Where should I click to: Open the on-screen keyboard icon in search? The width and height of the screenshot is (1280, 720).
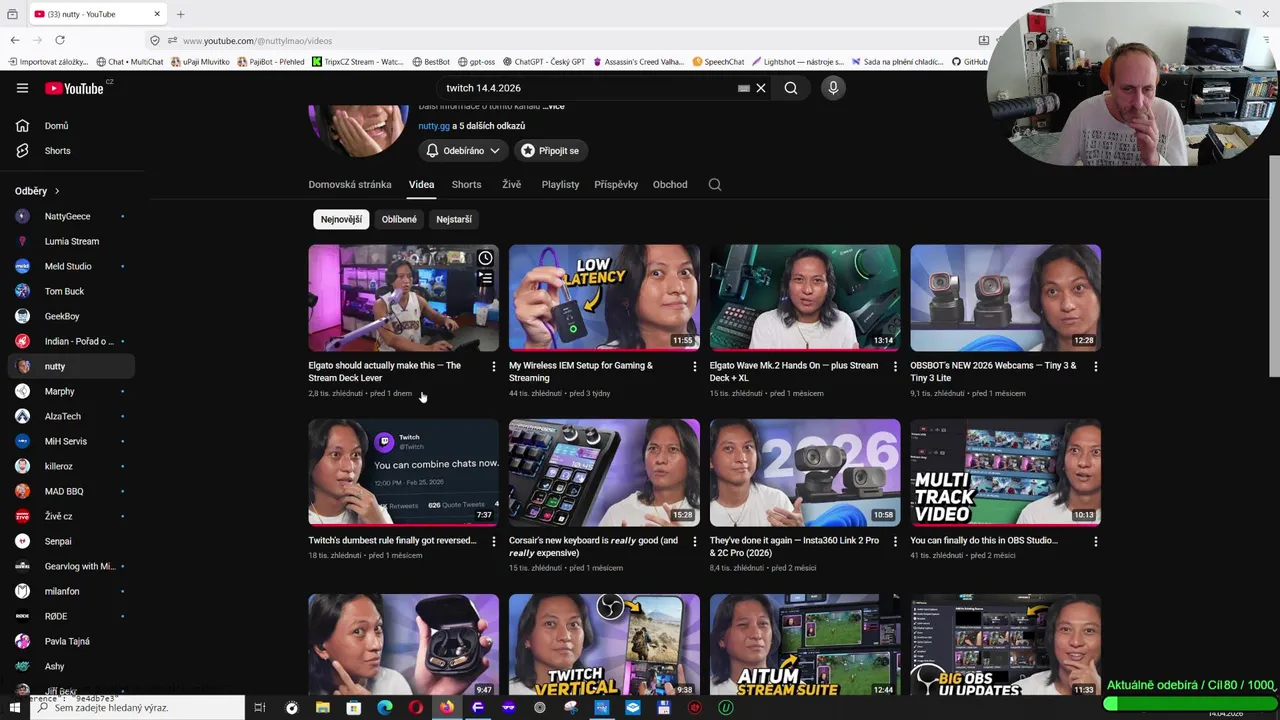pos(744,88)
